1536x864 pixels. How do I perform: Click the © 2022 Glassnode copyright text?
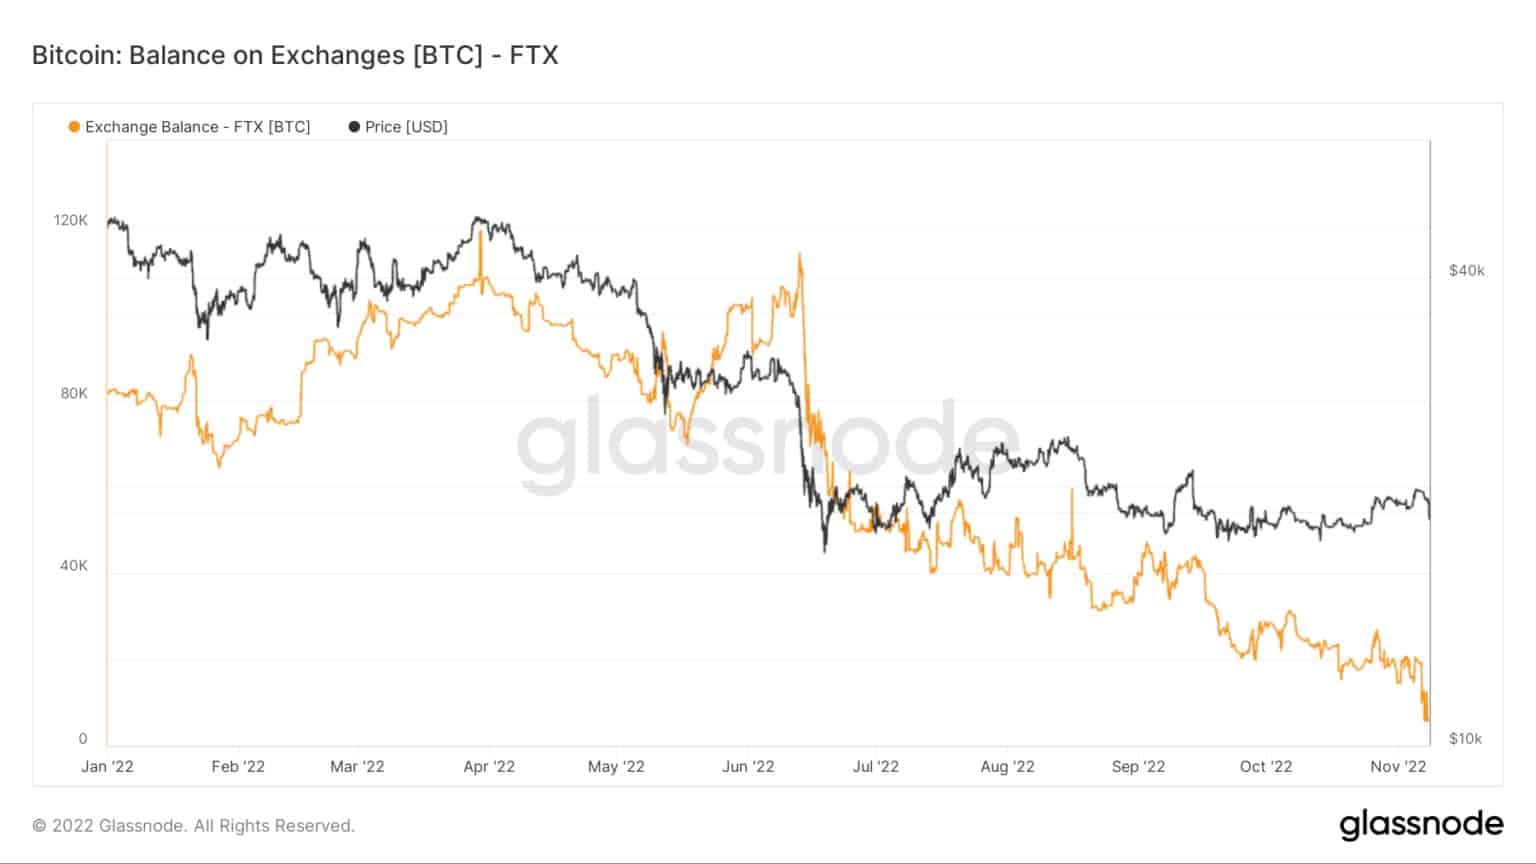coord(193,826)
